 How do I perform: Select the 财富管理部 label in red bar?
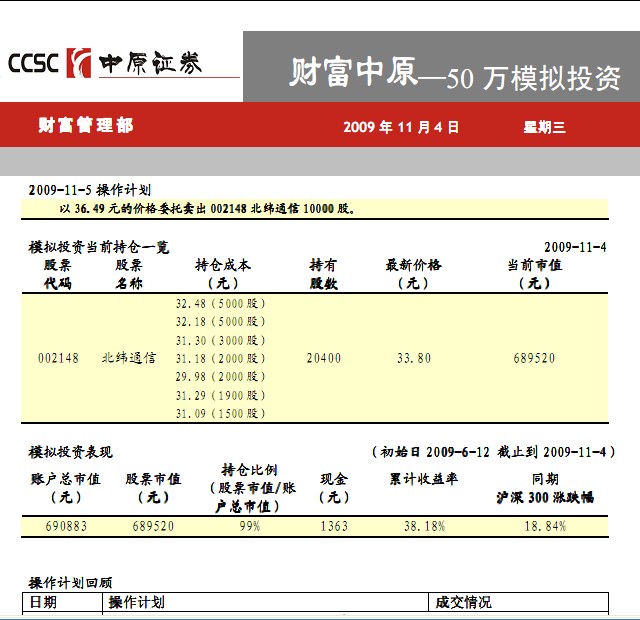pos(85,126)
